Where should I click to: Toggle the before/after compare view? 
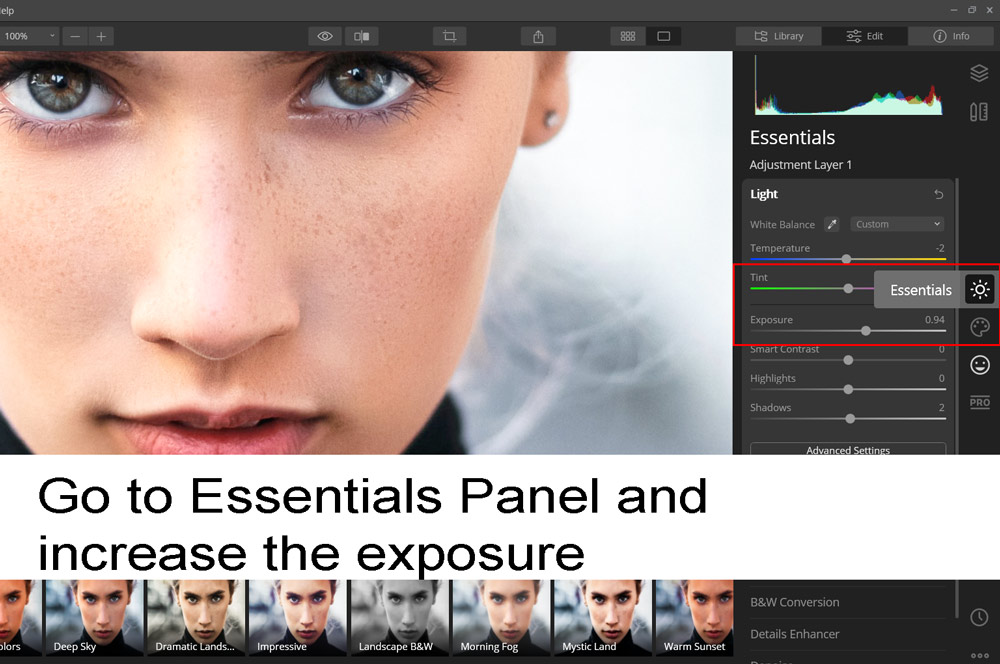362,36
